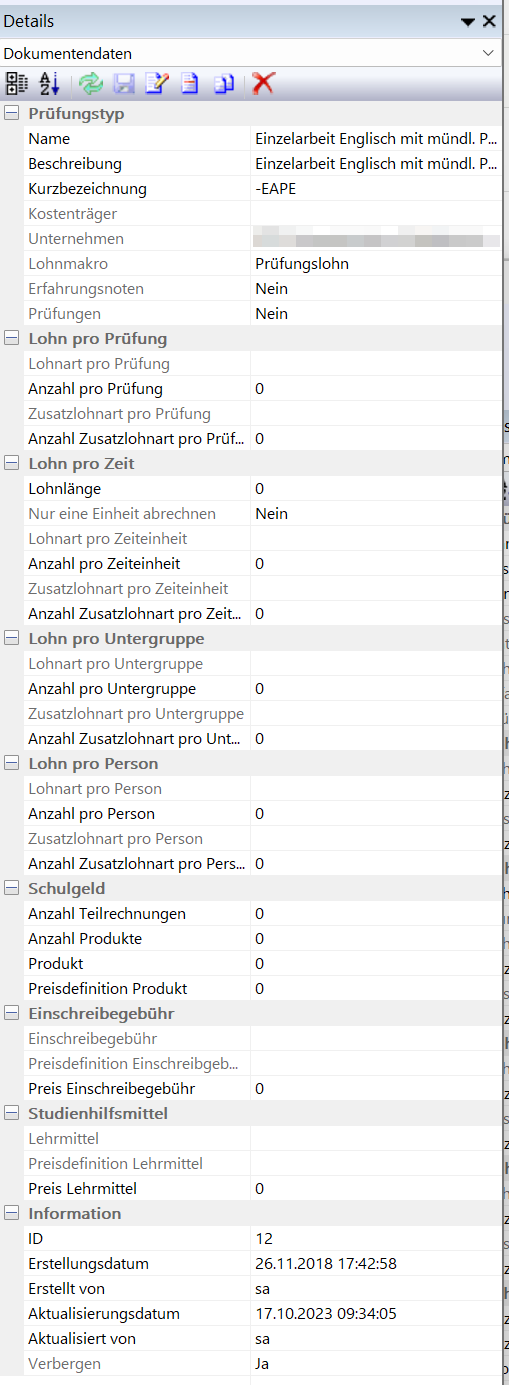Collapse the Studienhilfsmittel section
Screen dimensions: 509x1385
[x=11, y=1114]
